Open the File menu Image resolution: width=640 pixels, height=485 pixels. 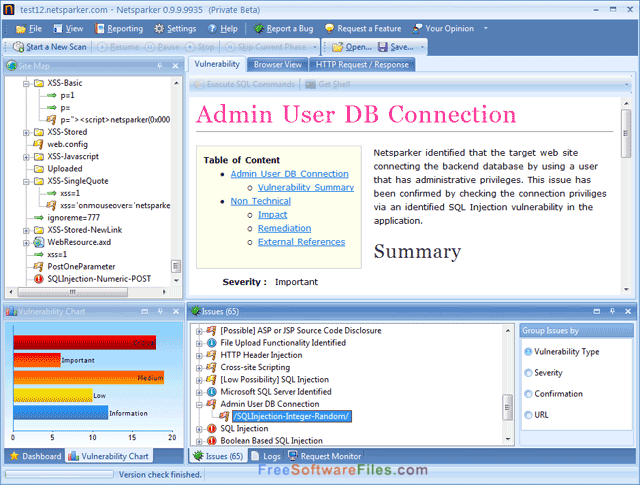[x=29, y=29]
